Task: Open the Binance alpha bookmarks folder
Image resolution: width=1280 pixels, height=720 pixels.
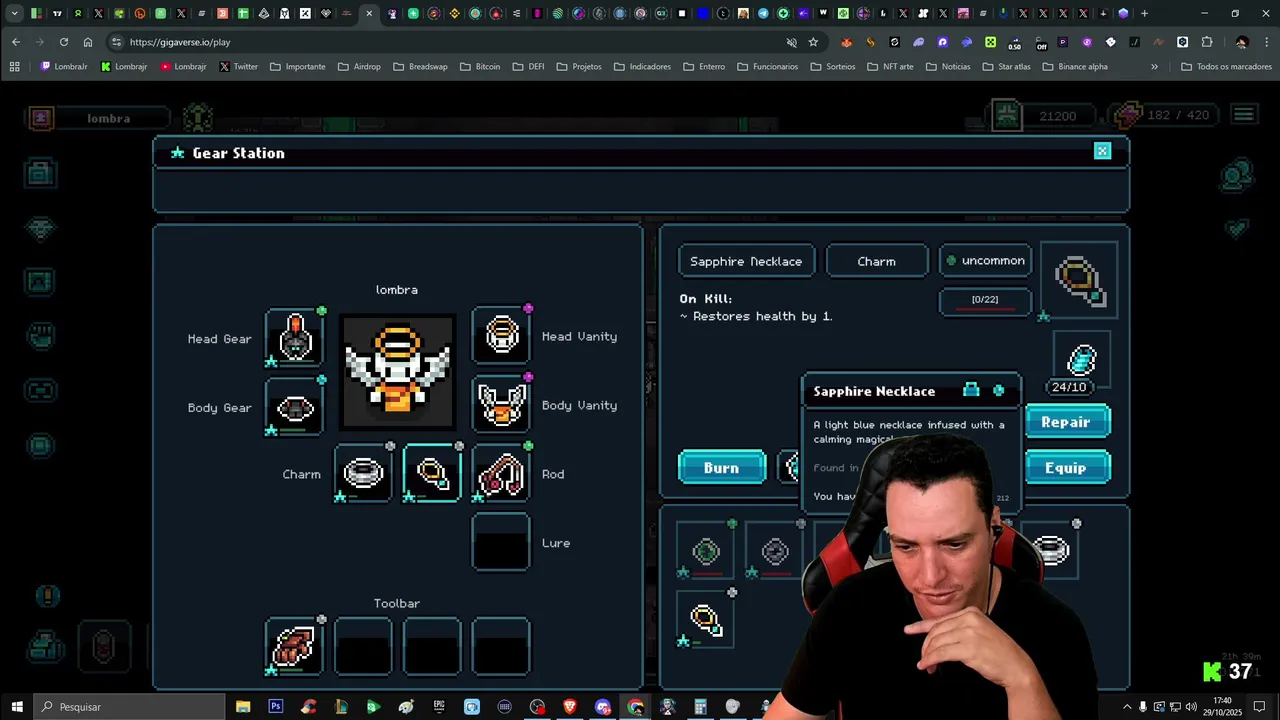Action: click(x=1075, y=67)
